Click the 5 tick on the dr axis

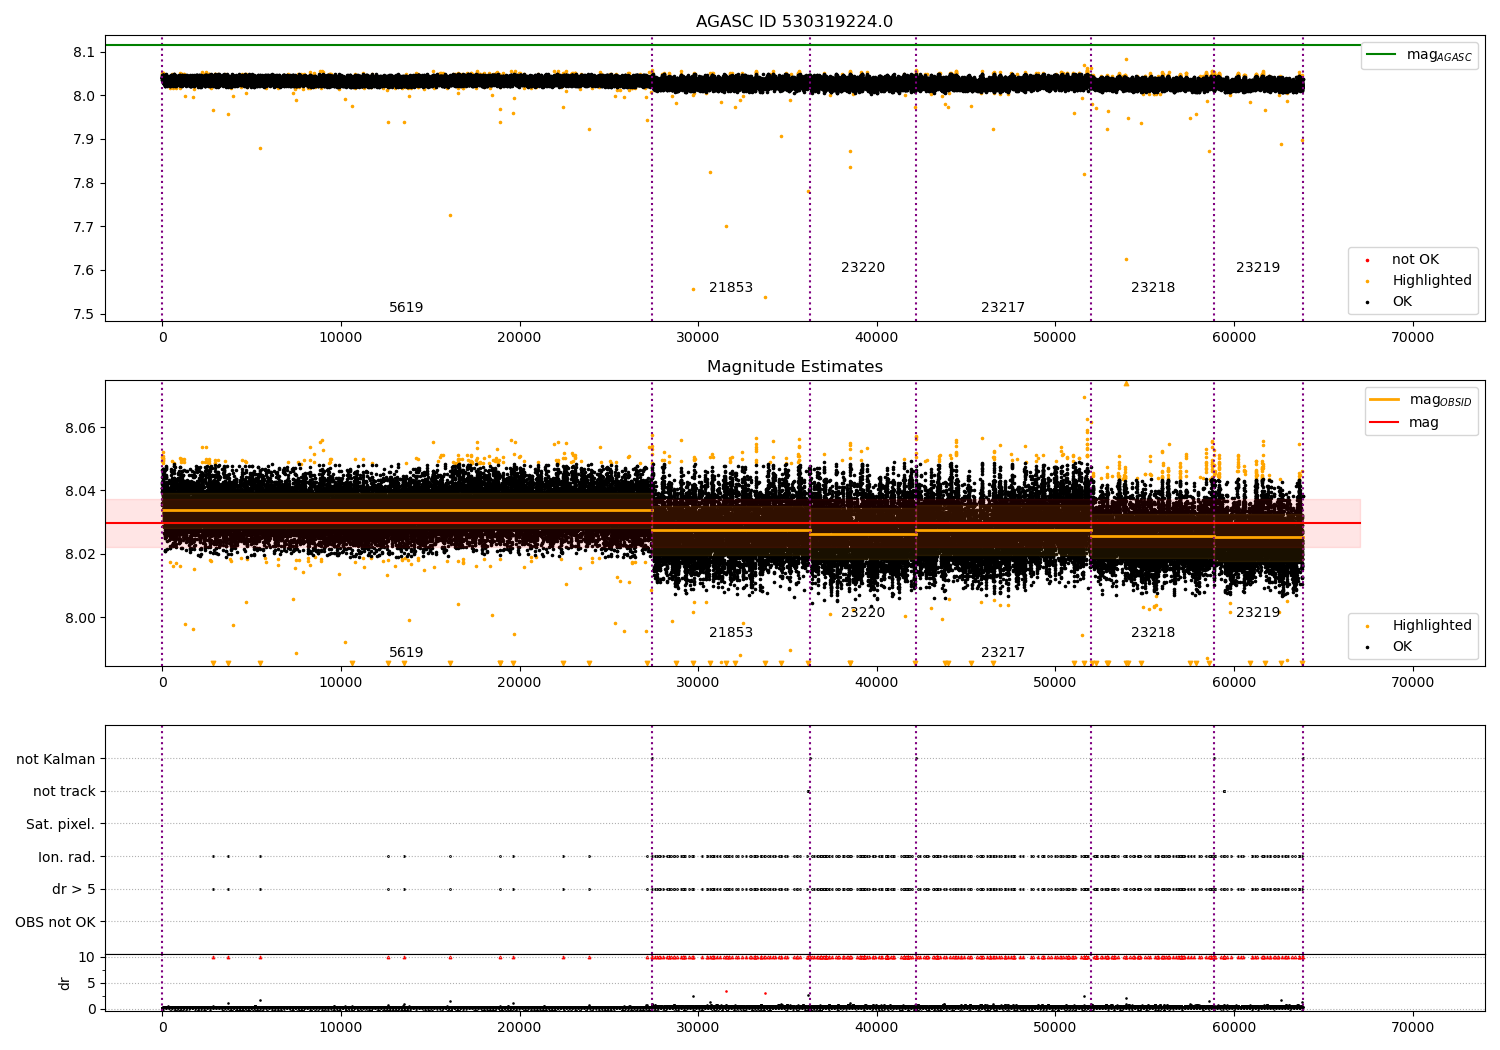tap(91, 983)
